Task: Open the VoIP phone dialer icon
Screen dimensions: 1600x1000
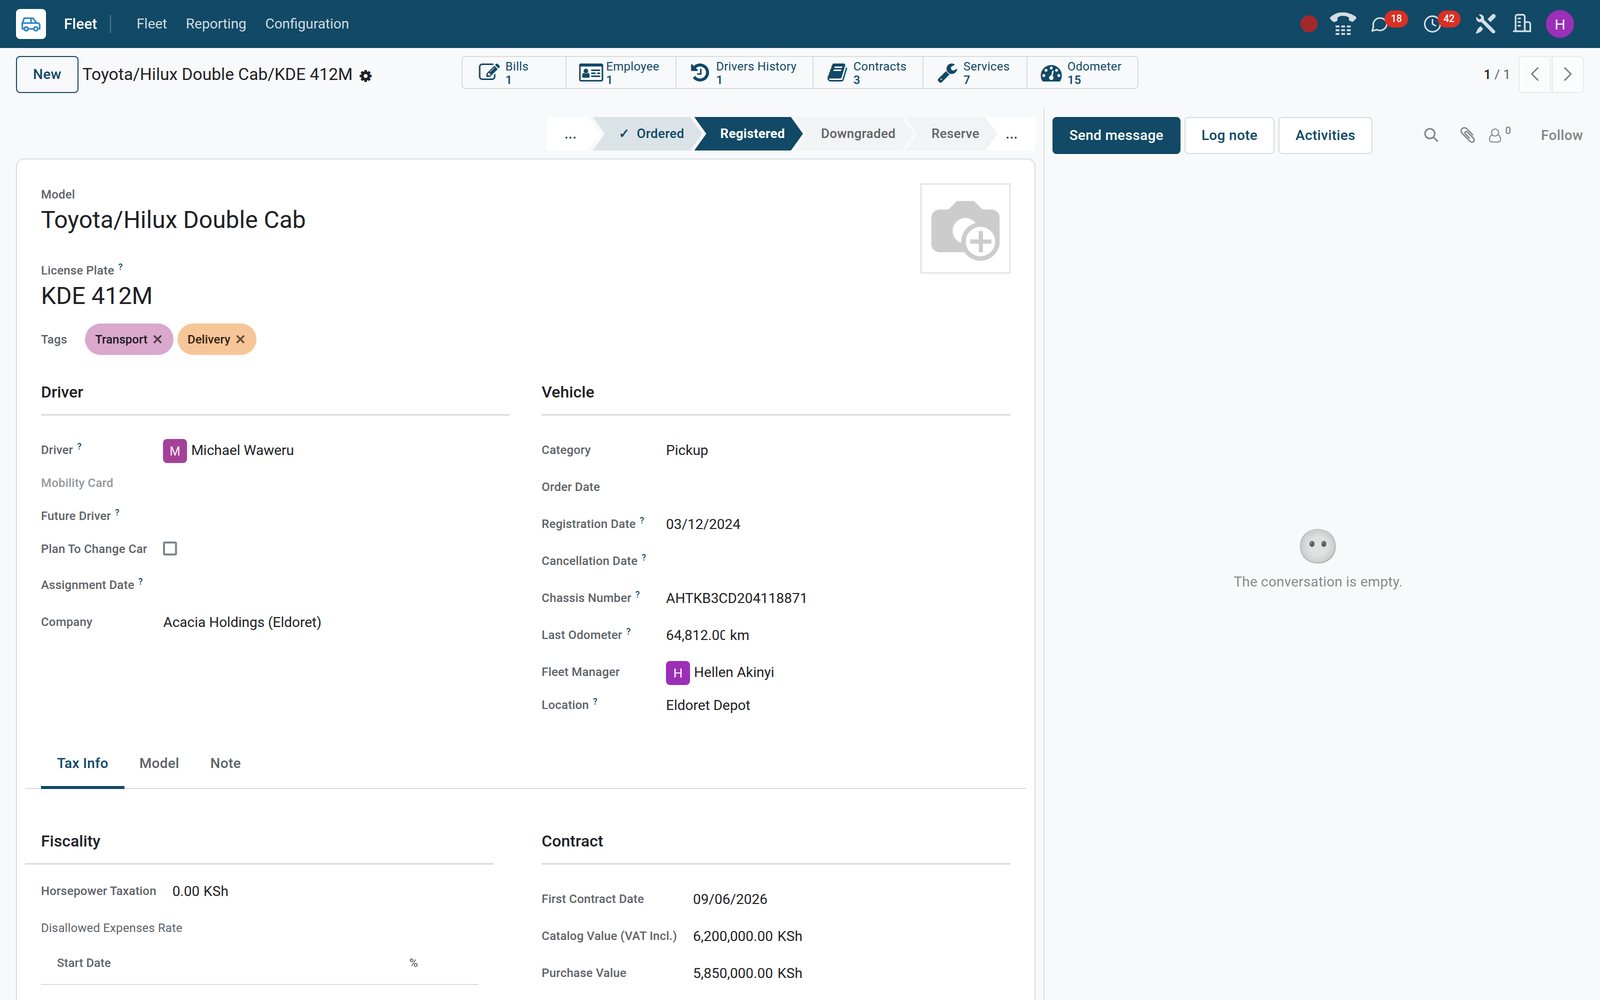Action: (1343, 24)
